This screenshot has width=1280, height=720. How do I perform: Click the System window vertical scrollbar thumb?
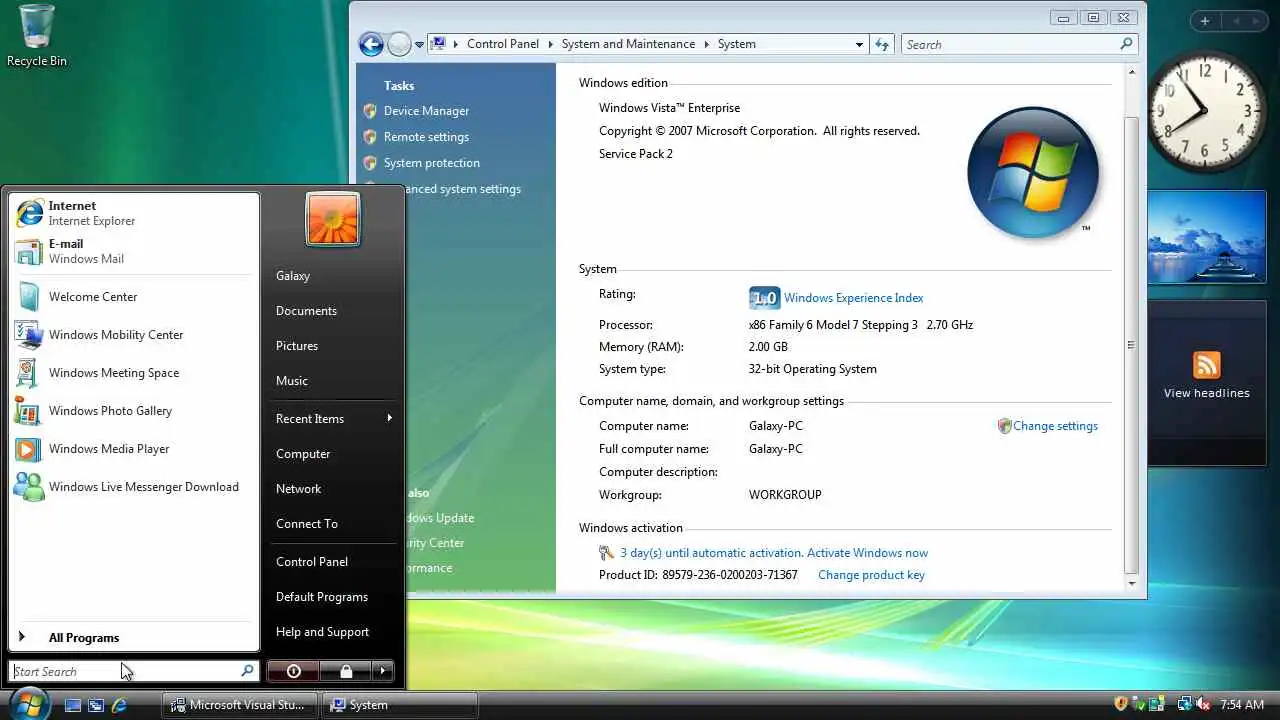pyautogui.click(x=1131, y=345)
